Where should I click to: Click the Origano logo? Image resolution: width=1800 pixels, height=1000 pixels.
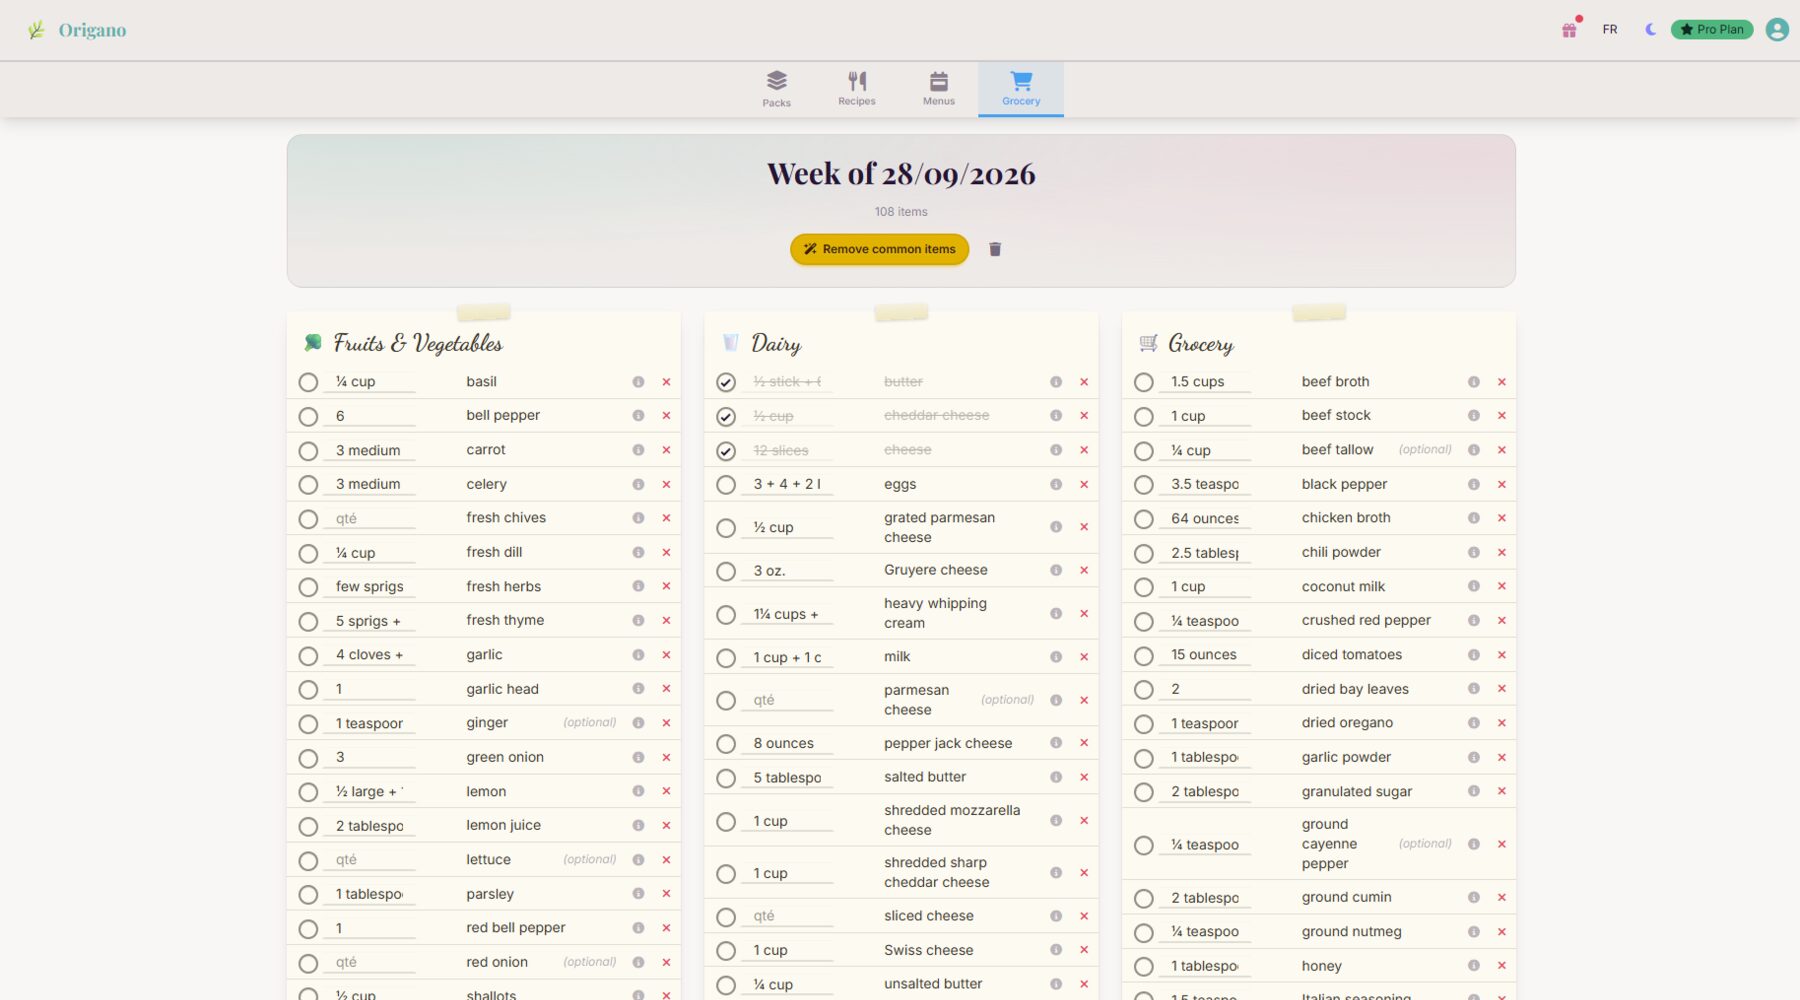(77, 30)
